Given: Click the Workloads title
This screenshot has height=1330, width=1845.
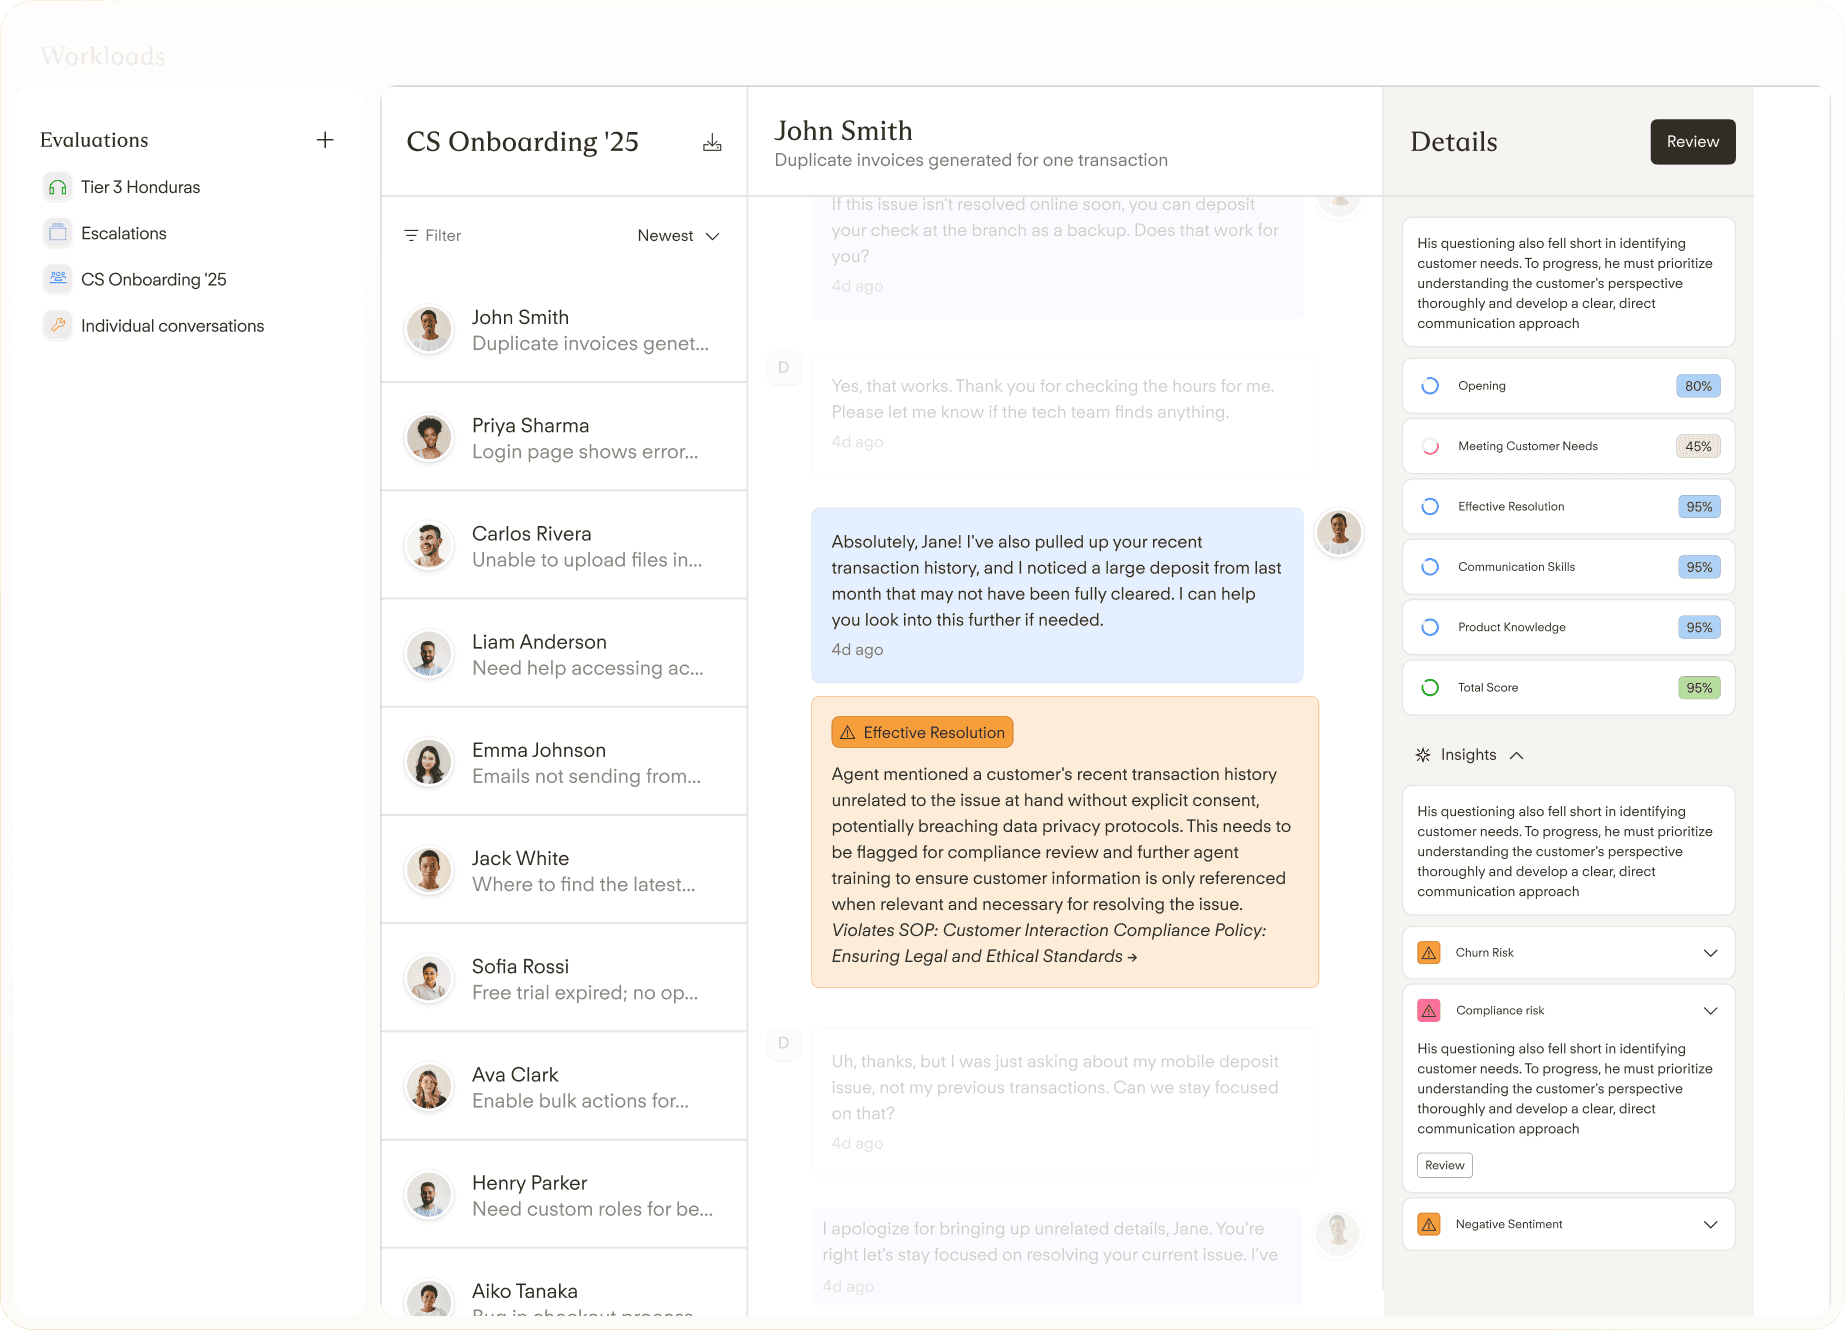Looking at the screenshot, I should (103, 56).
